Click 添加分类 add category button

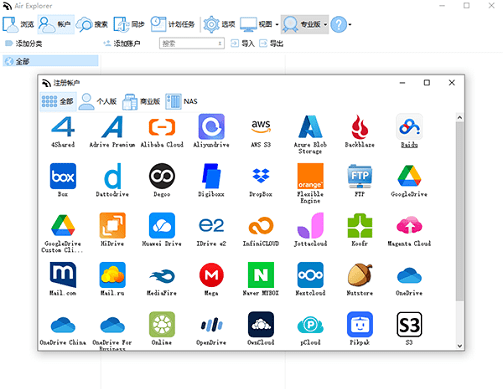click(x=23, y=44)
